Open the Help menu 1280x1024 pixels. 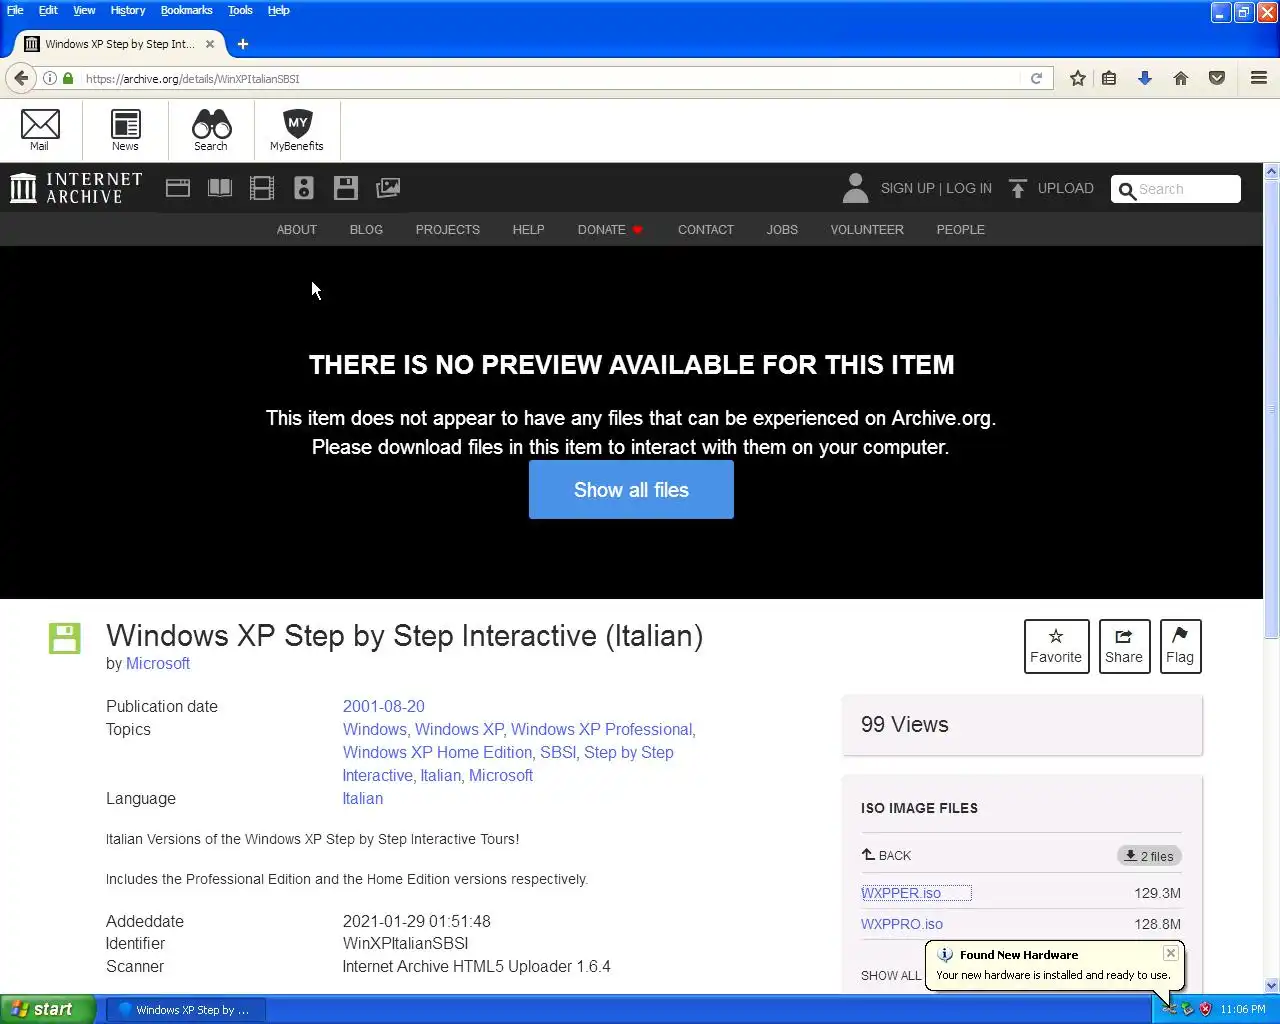coord(279,10)
